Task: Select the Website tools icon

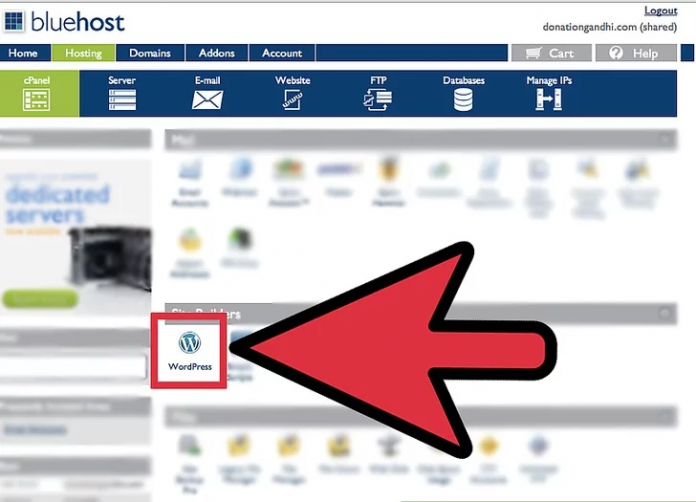Action: (292, 93)
